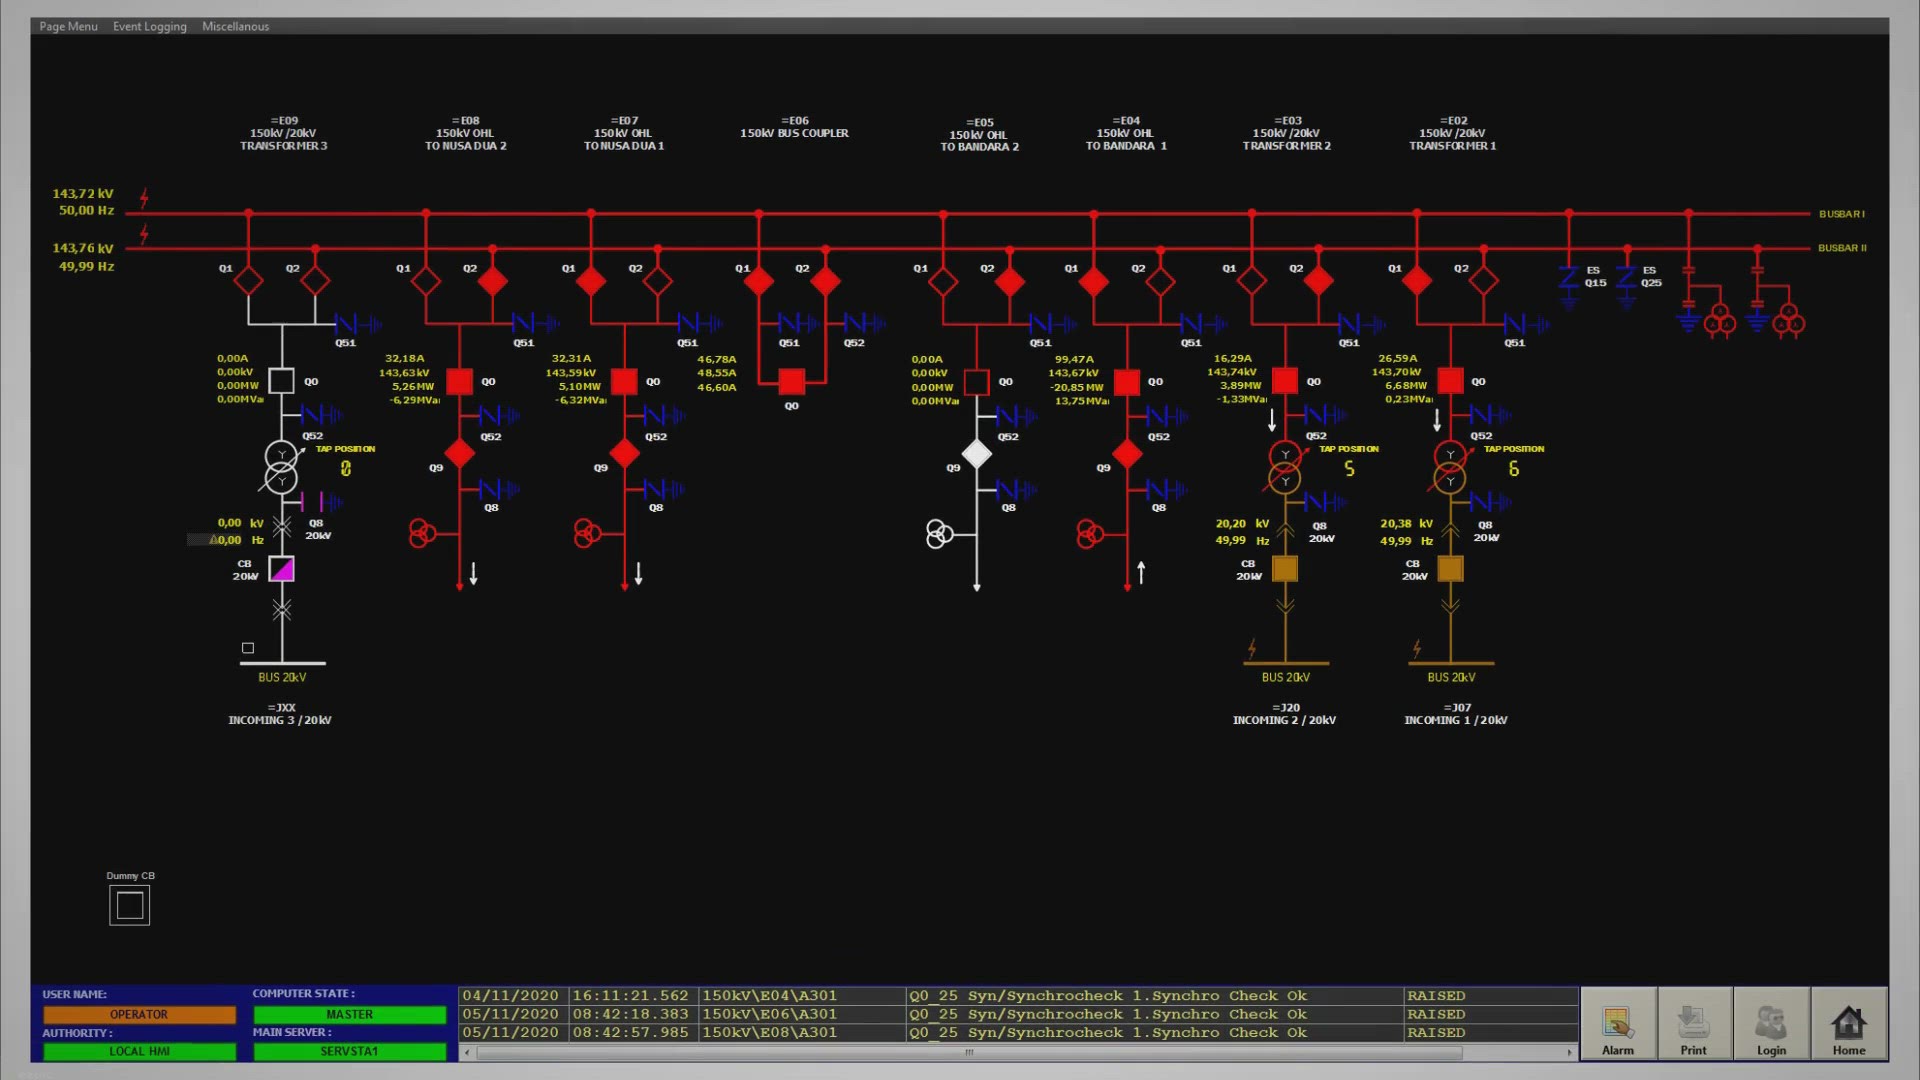Select the transformer symbol in E09 Transformer 3 bay
This screenshot has width=1920, height=1080.
[281, 467]
